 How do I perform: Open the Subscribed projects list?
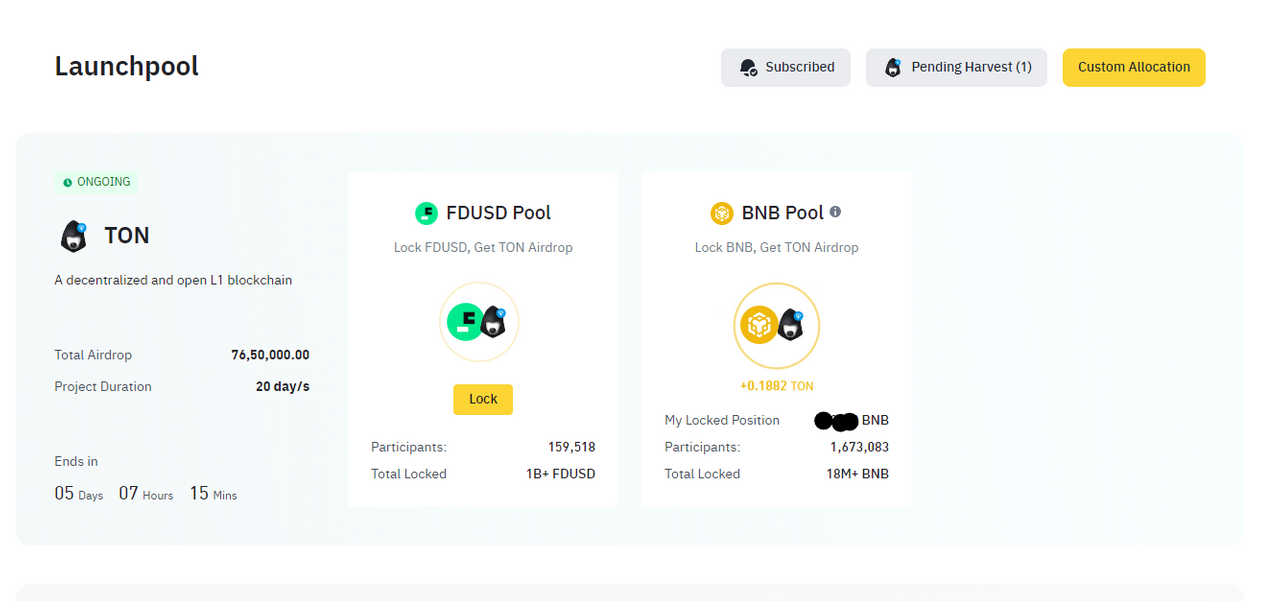pyautogui.click(x=785, y=67)
